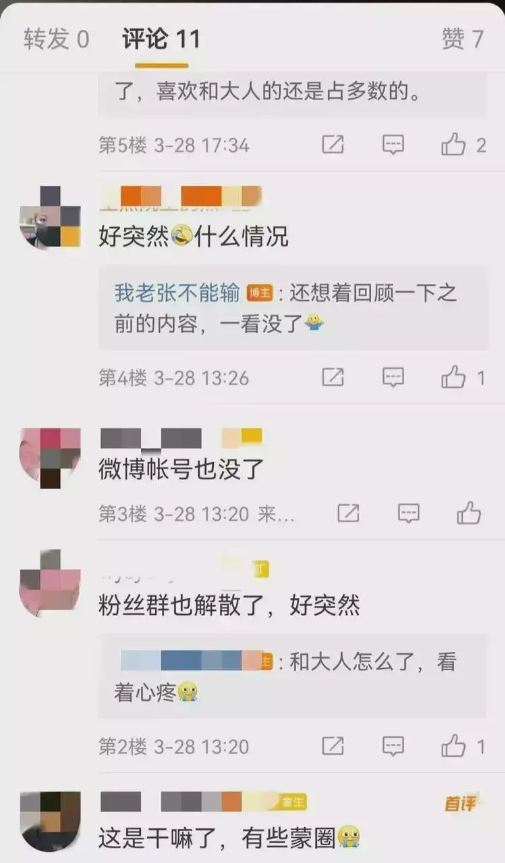Repost the 3rd floor comment
The height and width of the screenshot is (863, 505).
348,513
